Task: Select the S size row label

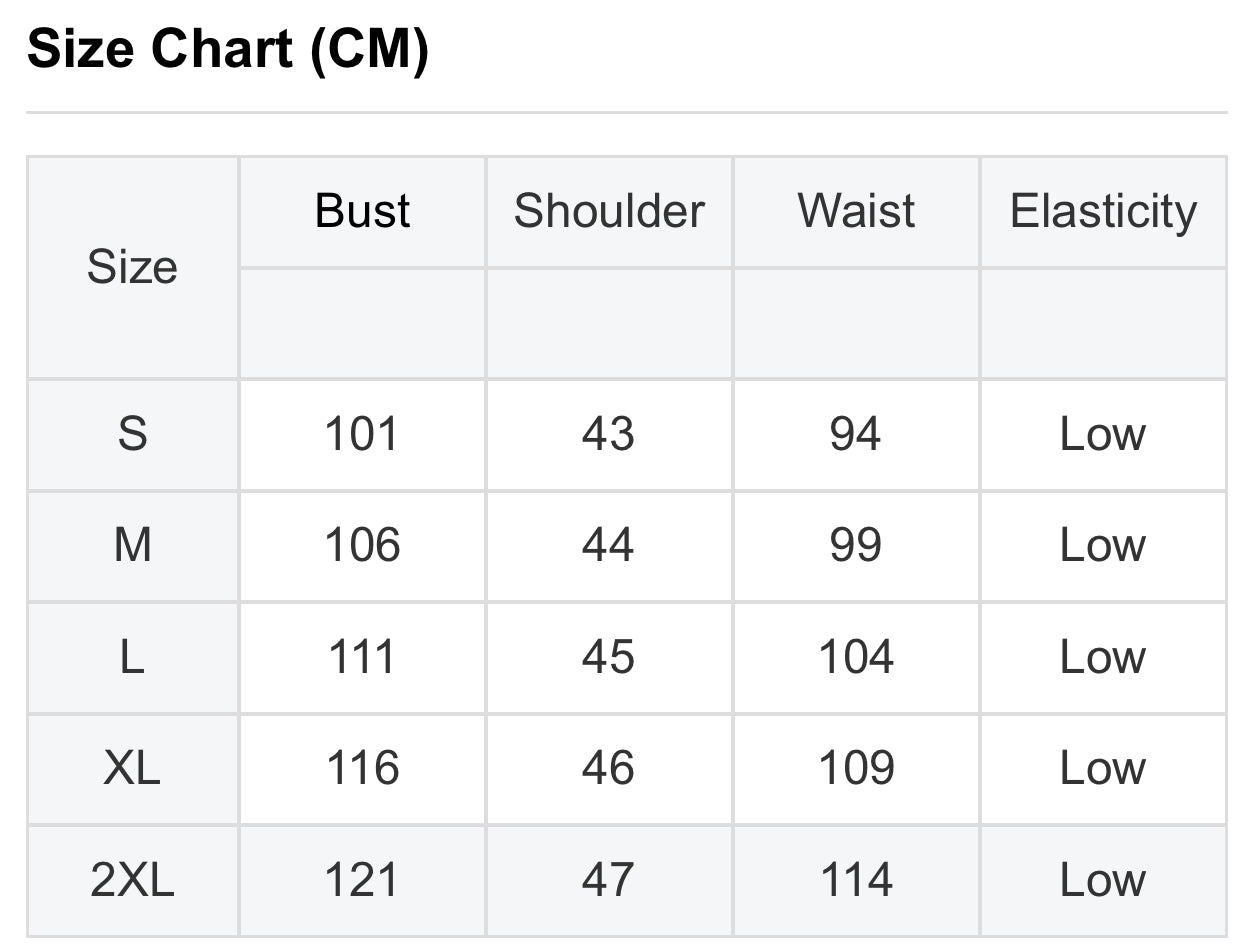Action: tap(132, 435)
